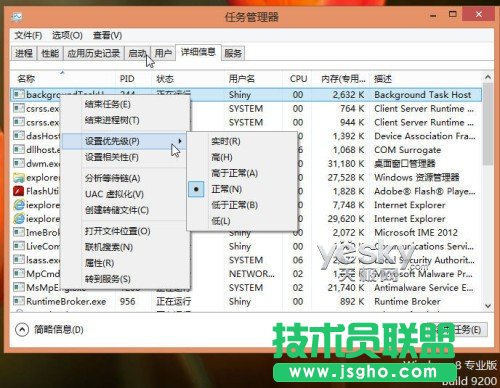This screenshot has height=388, width=500.
Task: Click 'Microsoft IME 2012' description cell
Action: pyautogui.click(x=416, y=232)
